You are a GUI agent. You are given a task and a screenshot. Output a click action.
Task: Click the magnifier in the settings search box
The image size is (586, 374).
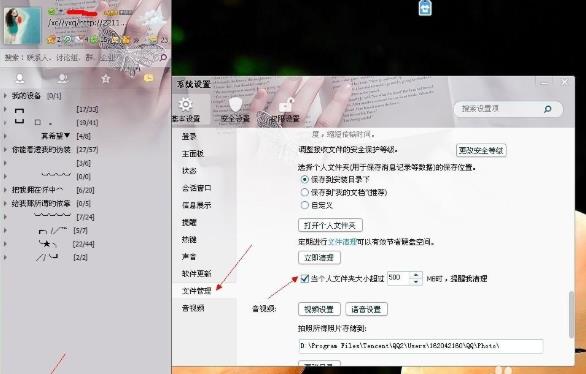pos(548,109)
